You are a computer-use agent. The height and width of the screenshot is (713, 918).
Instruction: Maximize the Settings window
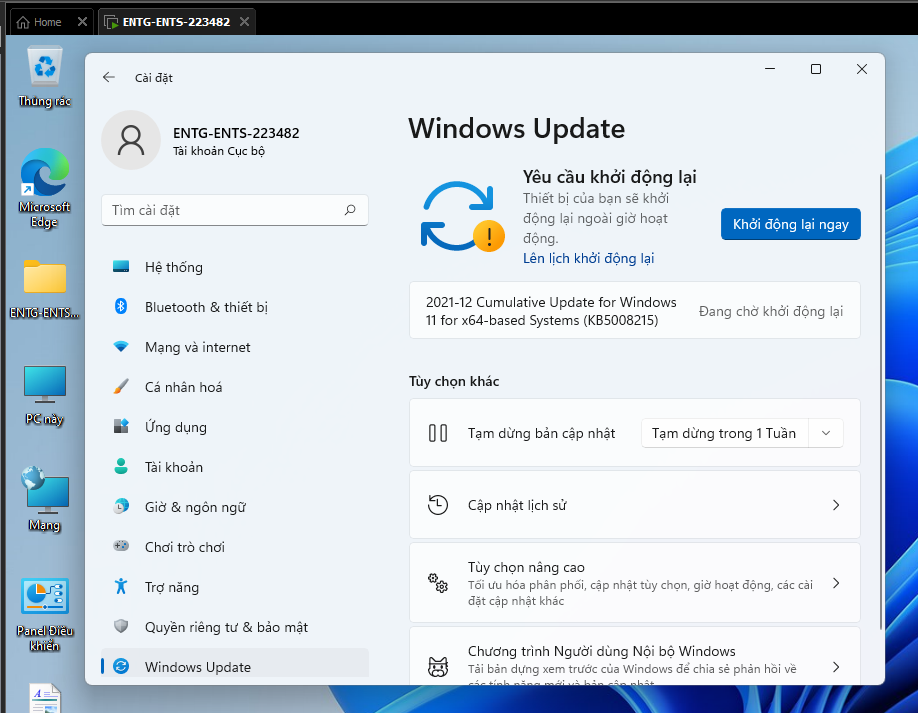click(x=816, y=69)
